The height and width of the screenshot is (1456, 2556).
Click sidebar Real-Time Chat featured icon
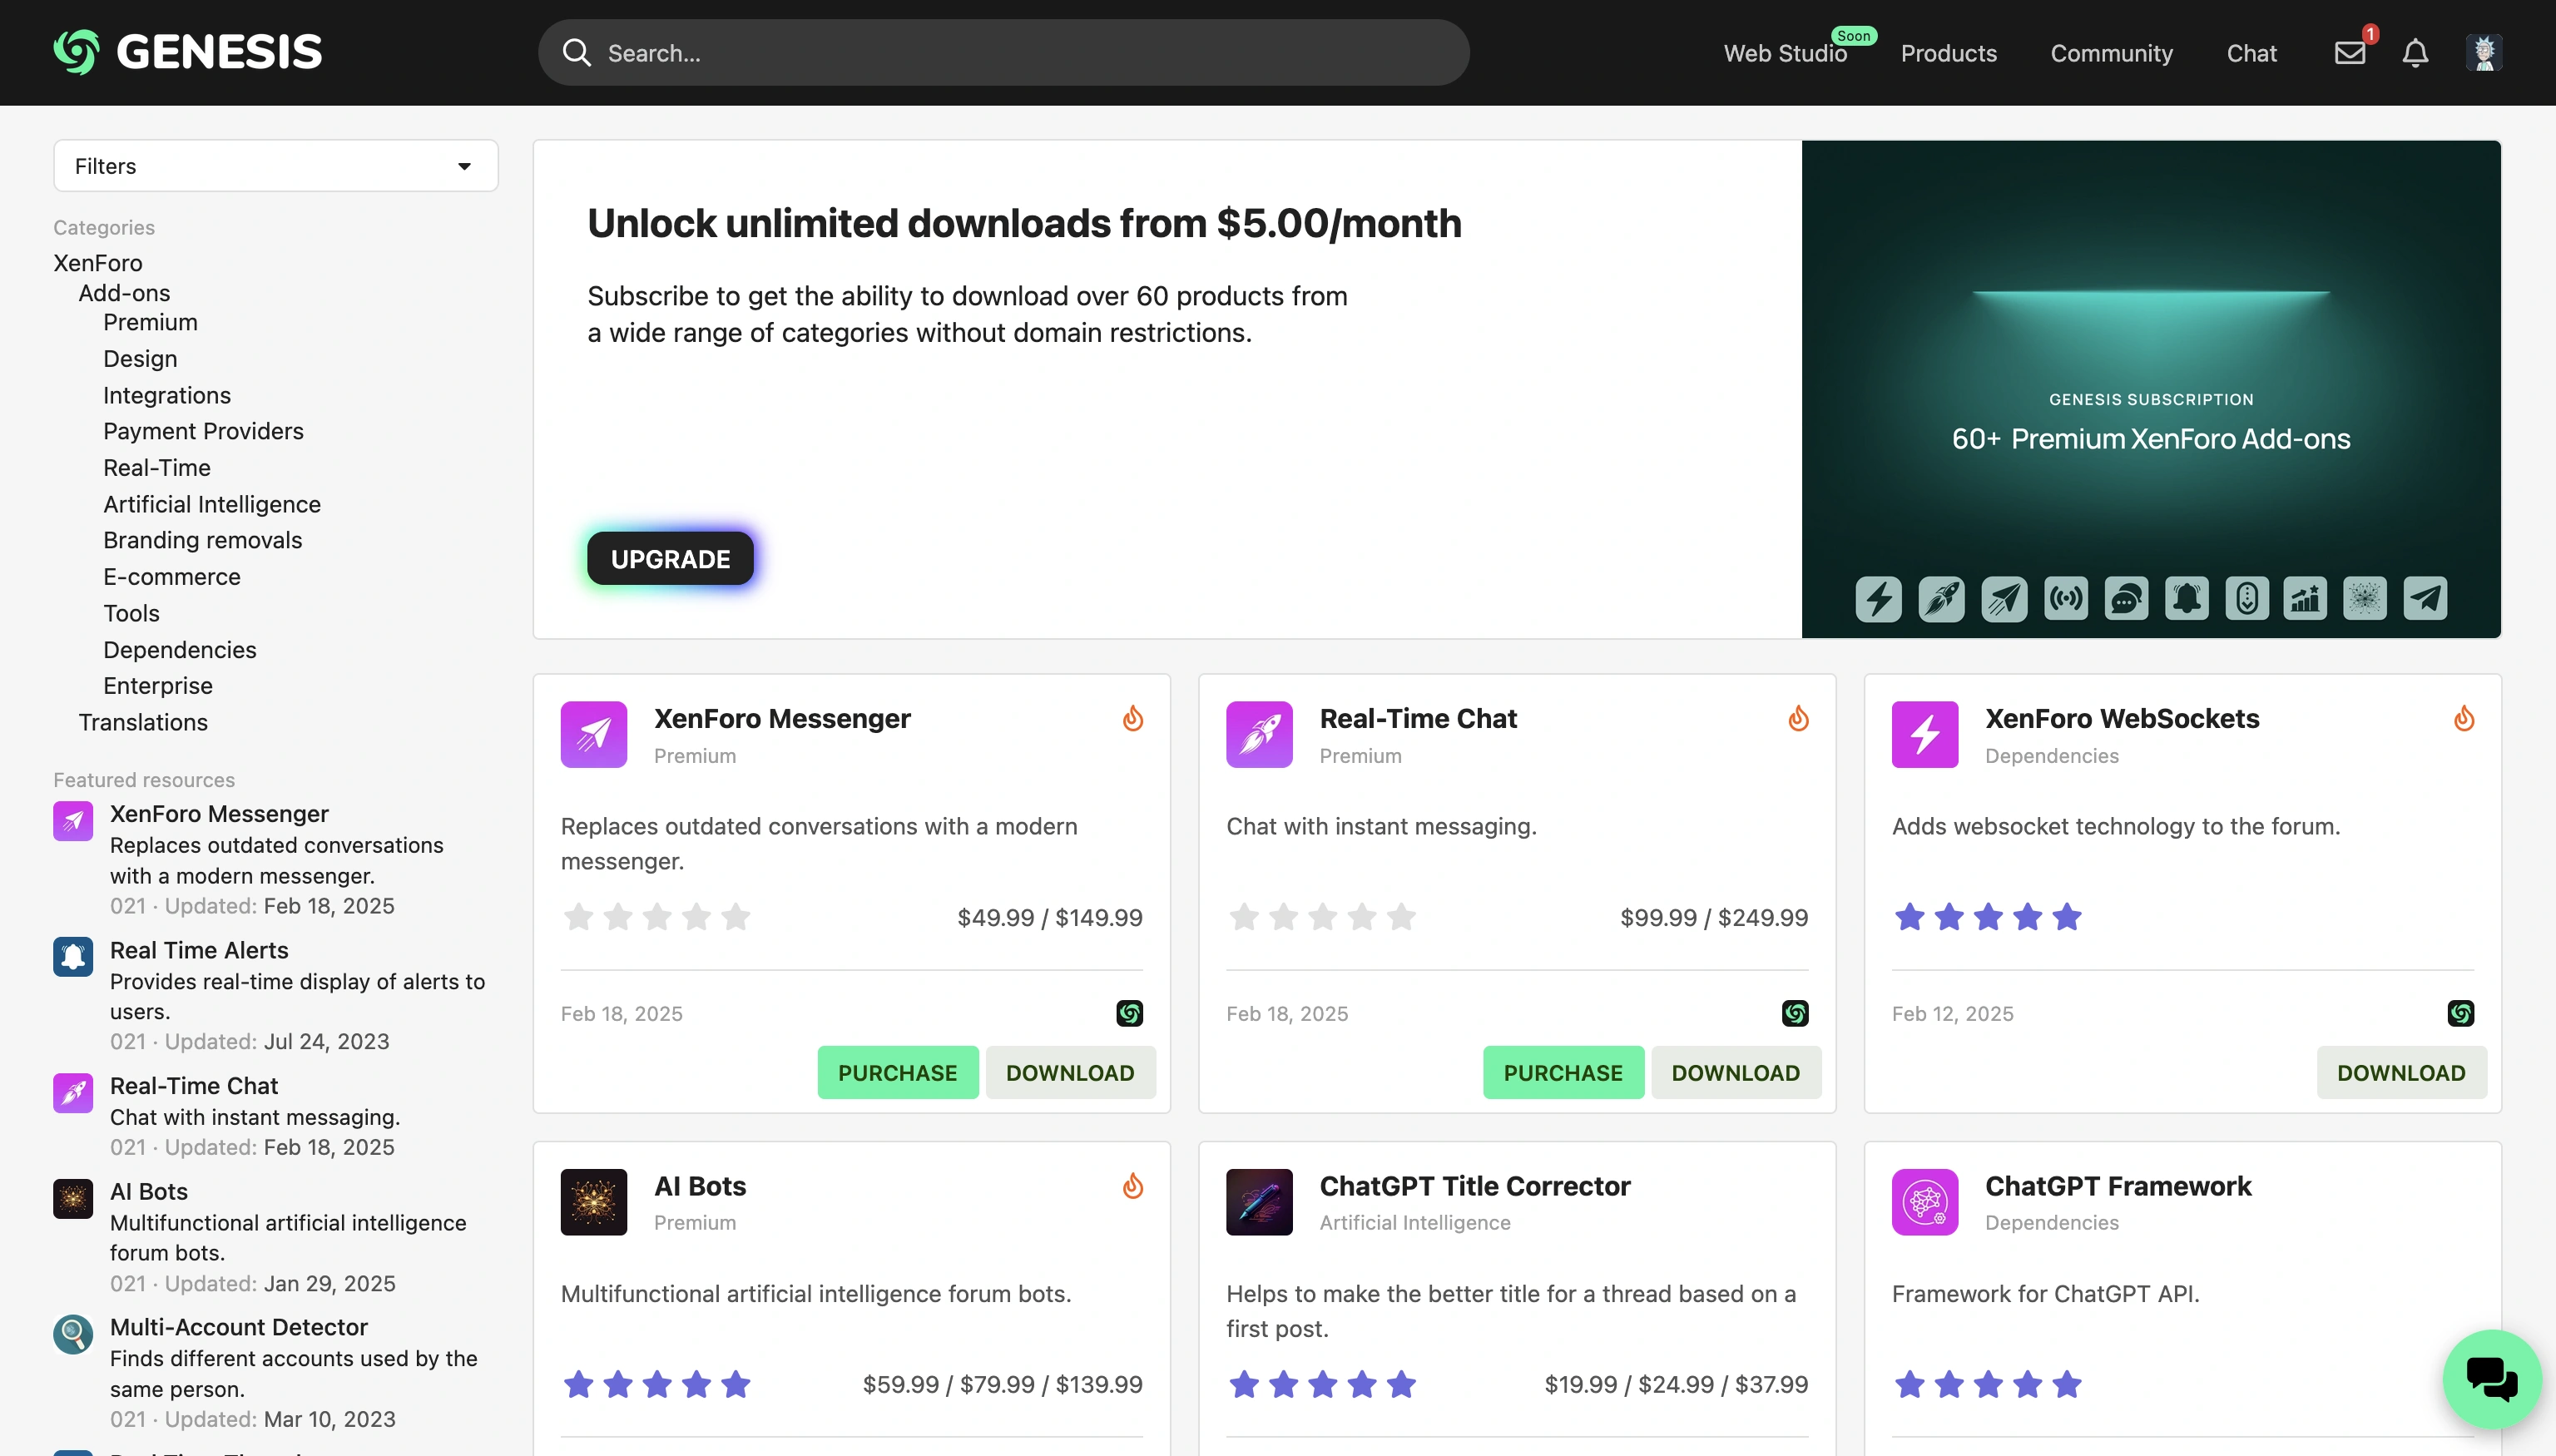point(73,1093)
